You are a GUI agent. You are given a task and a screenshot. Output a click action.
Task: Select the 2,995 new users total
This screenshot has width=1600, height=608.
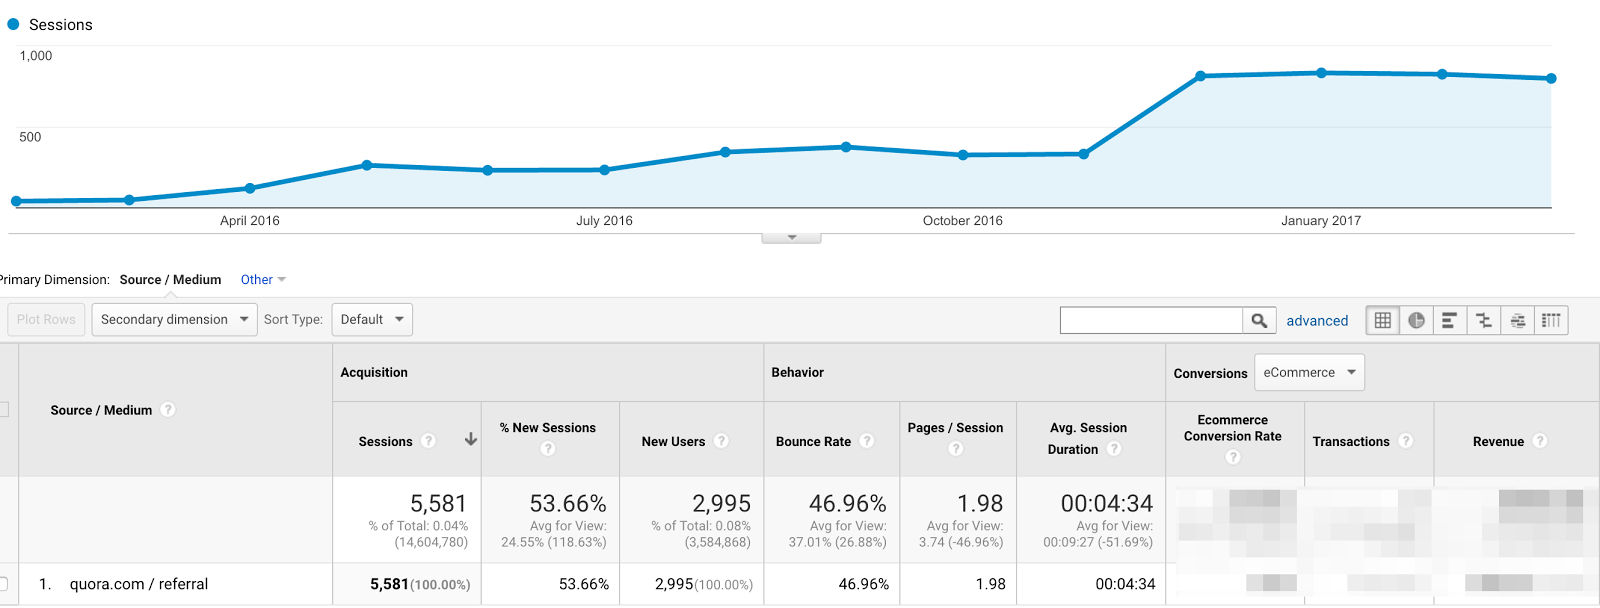[x=721, y=503]
